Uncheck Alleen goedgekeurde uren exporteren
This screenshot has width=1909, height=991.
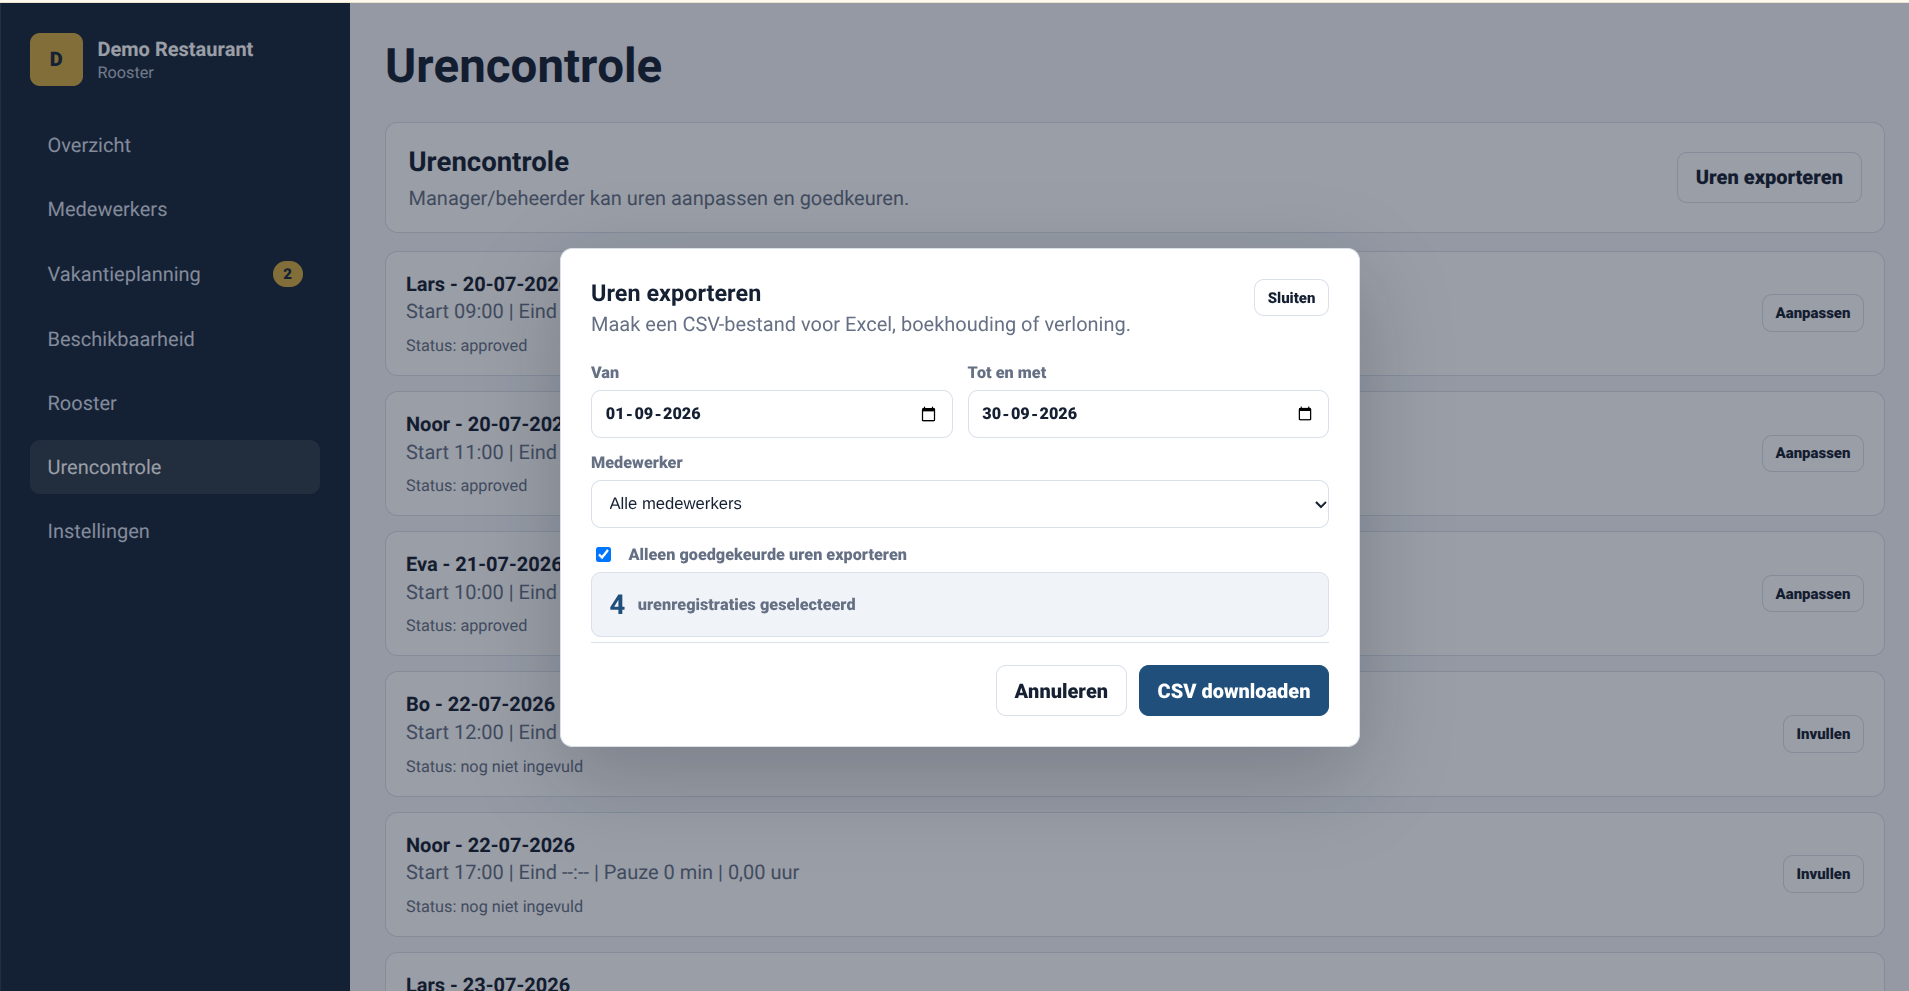pyautogui.click(x=604, y=554)
